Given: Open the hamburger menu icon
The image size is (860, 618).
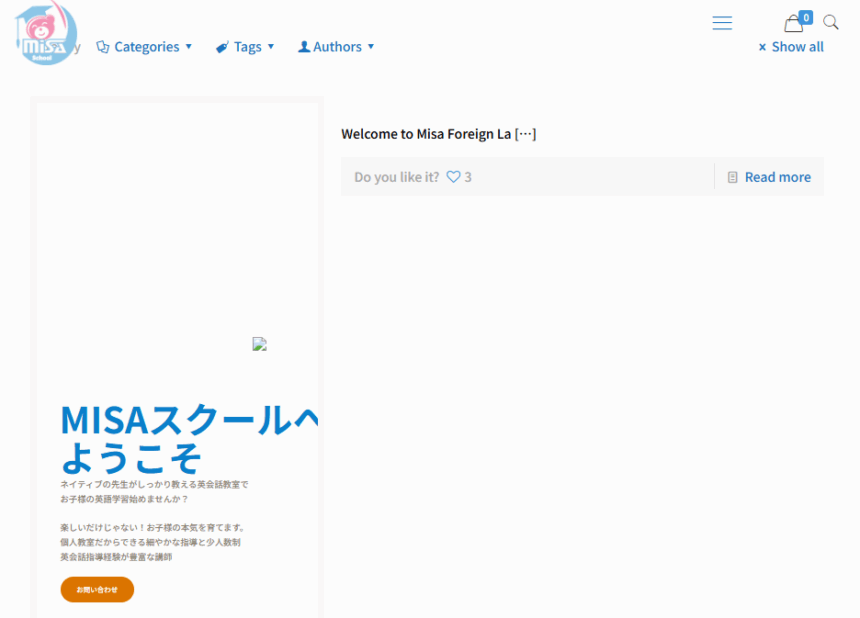Looking at the screenshot, I should coord(722,23).
